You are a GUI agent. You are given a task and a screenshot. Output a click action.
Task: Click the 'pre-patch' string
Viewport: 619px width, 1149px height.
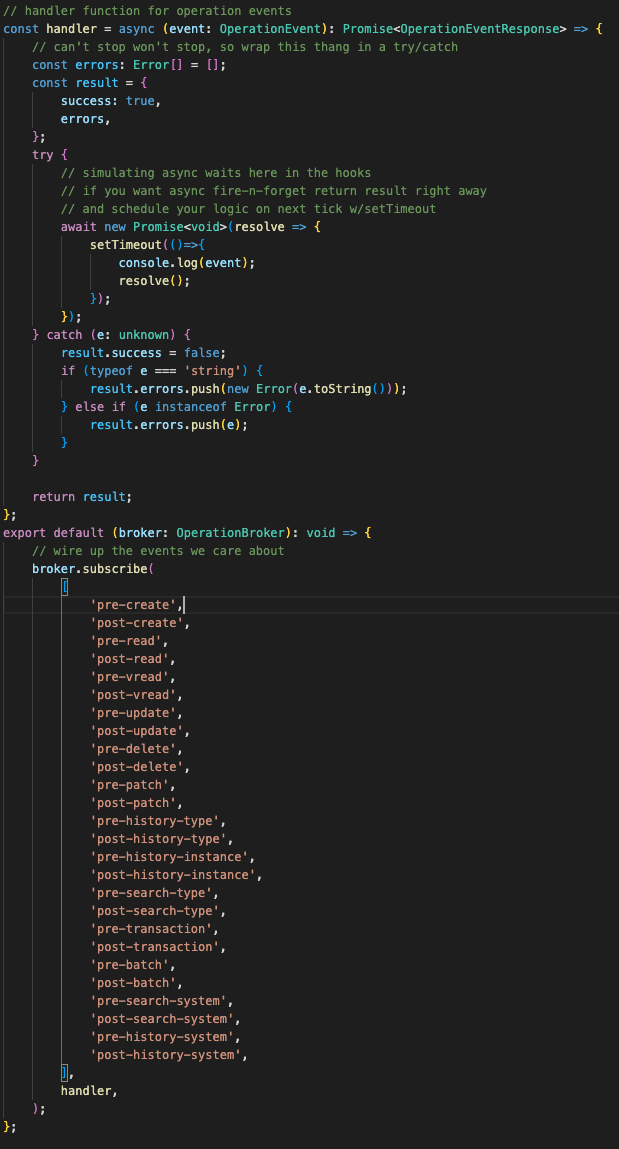coord(130,785)
